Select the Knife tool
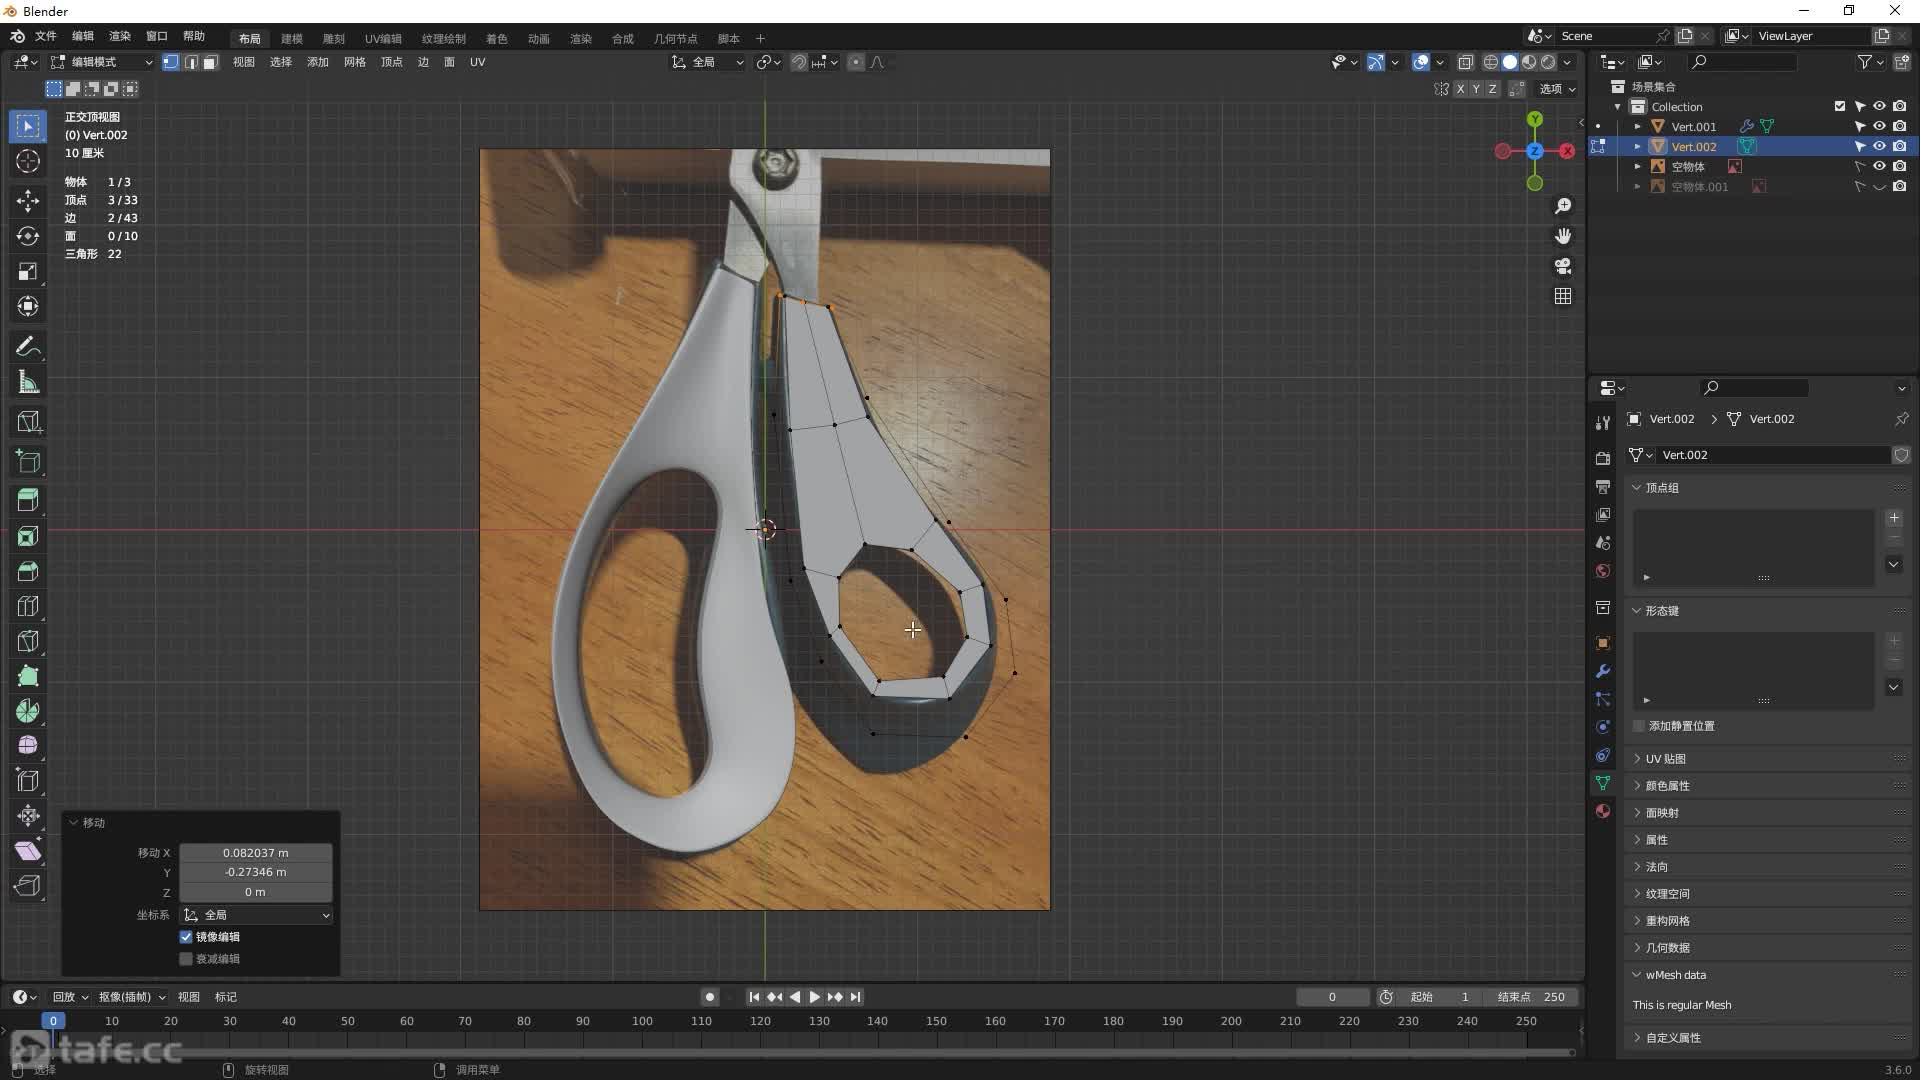Image resolution: width=1920 pixels, height=1080 pixels. click(28, 641)
